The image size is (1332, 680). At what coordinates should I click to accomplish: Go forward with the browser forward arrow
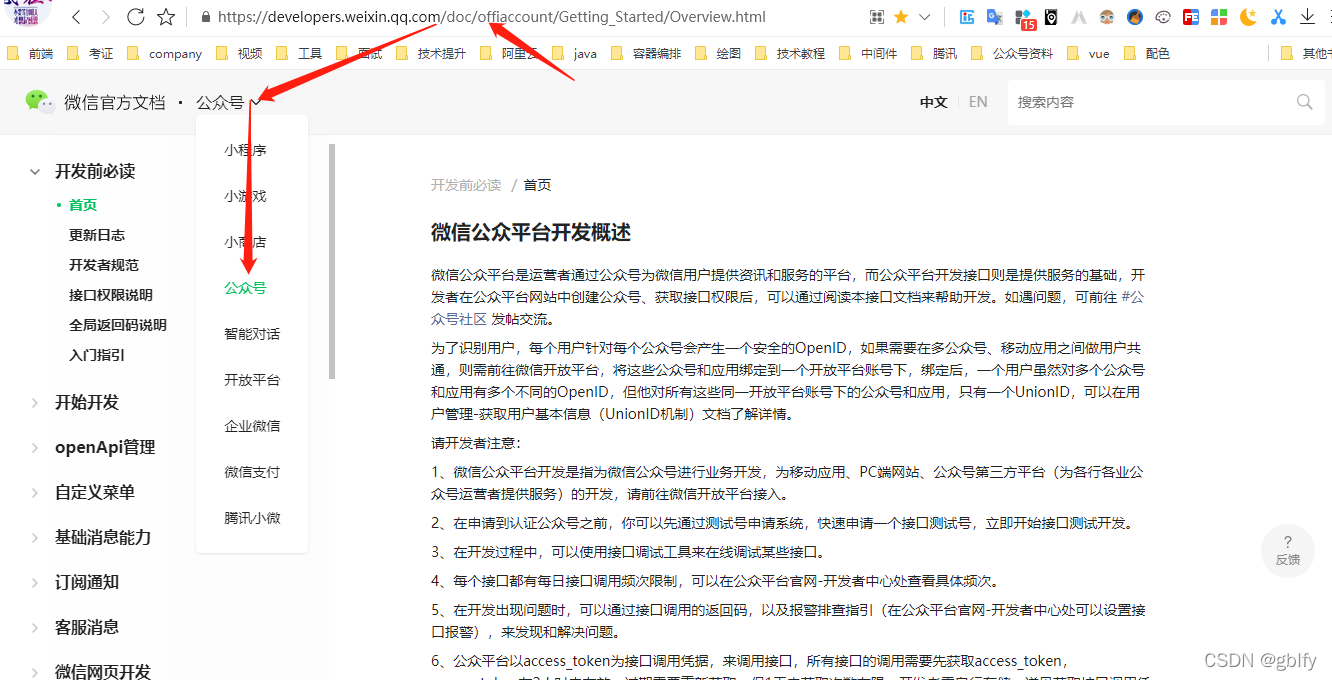point(106,17)
